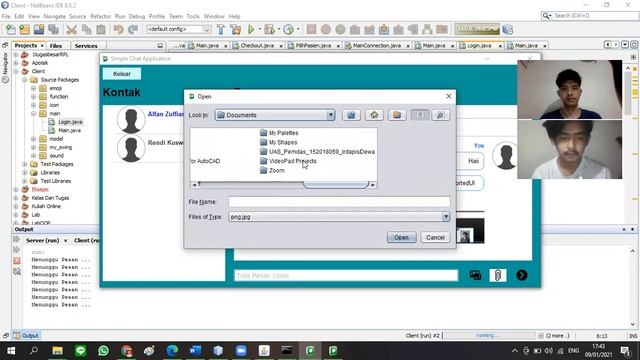The height and width of the screenshot is (360, 640).
Task: Open Microsoft Edge from the taskbar
Action: point(172,351)
